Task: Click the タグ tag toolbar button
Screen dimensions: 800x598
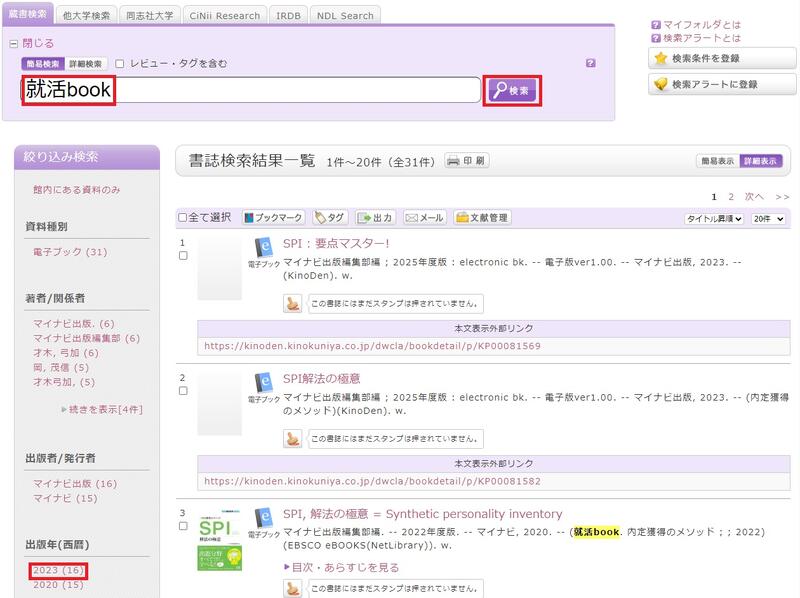Action: pos(330,218)
